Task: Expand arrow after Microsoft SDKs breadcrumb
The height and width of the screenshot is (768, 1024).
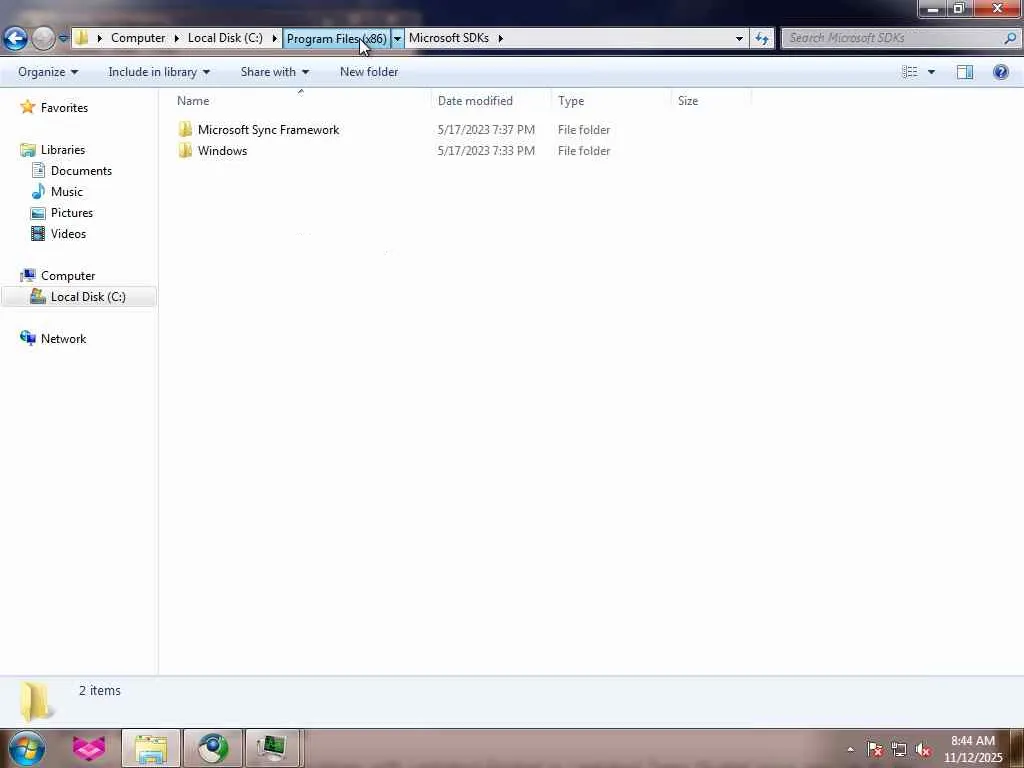Action: [x=501, y=38]
